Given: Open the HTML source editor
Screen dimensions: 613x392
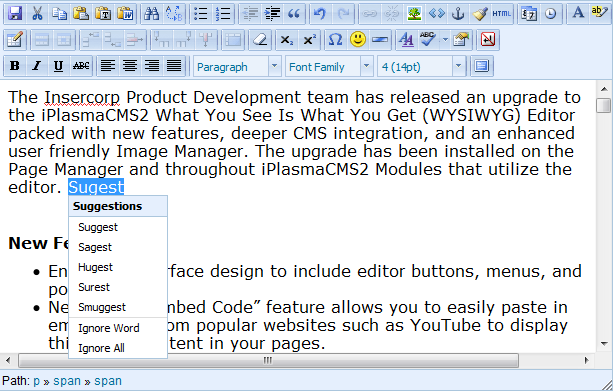Looking at the screenshot, I should click(502, 14).
